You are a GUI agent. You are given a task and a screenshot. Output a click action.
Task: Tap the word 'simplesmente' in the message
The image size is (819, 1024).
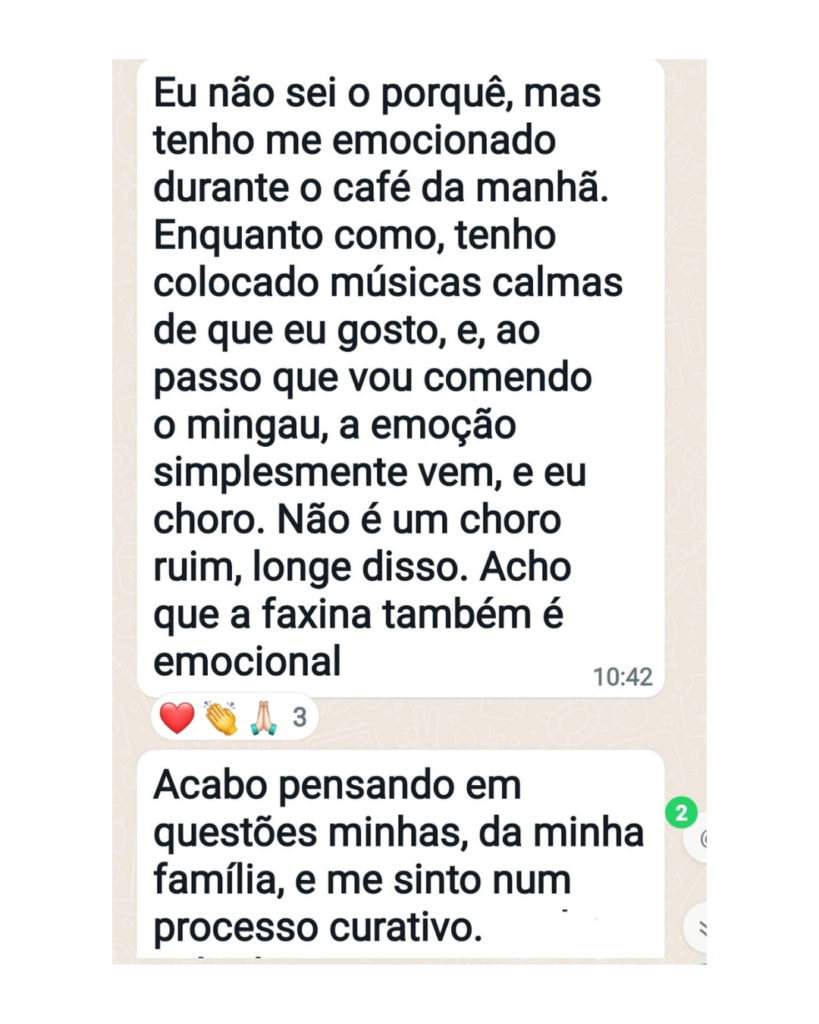point(280,474)
